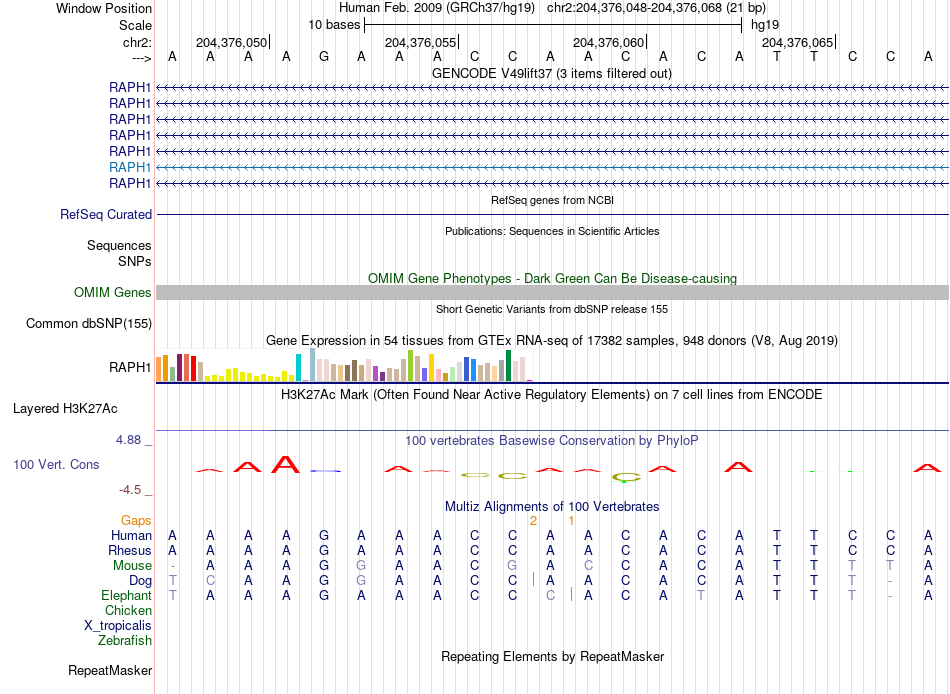This screenshot has height=694, width=950.
Task: Click the dark green bar in GTEx chart
Action: pyautogui.click(x=508, y=365)
